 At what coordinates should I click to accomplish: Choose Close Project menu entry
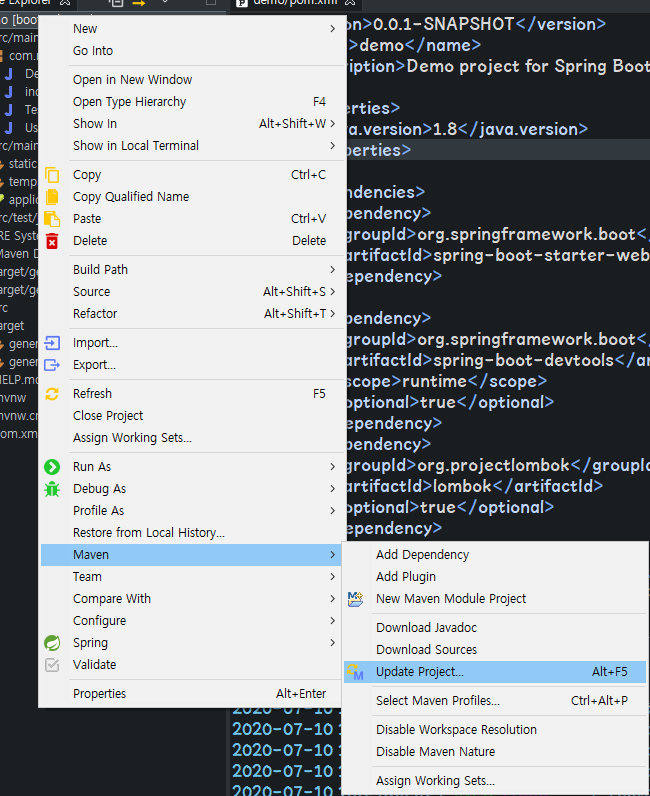191,416
